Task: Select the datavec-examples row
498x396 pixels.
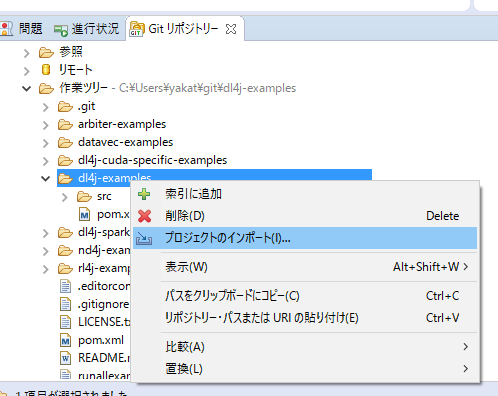Action: 126,143
